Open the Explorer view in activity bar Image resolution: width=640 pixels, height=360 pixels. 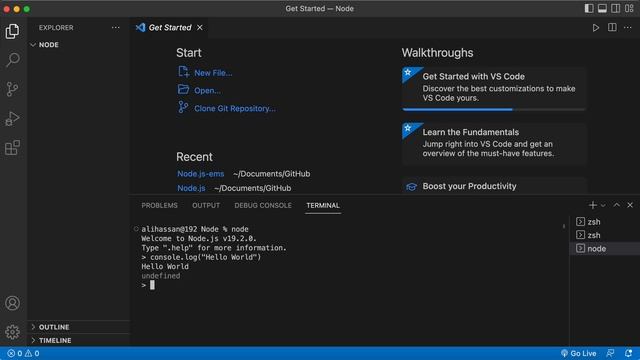[x=12, y=31]
